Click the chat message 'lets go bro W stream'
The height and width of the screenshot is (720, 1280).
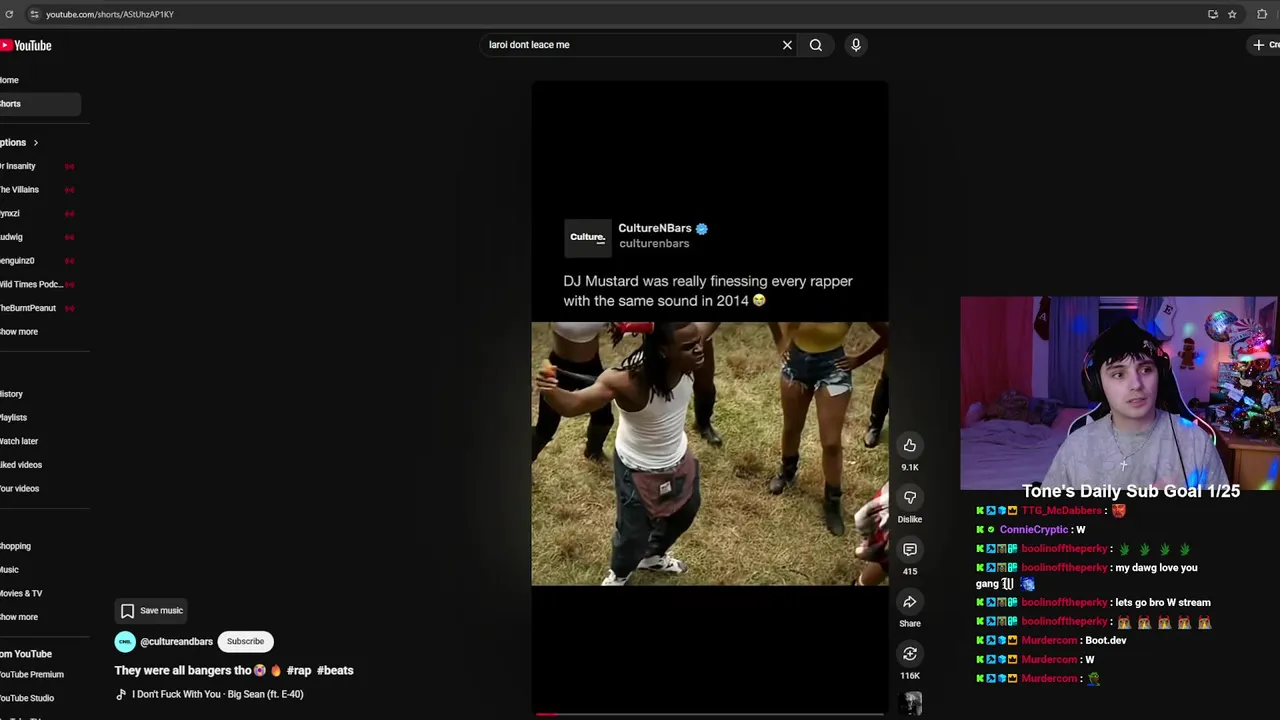pyautogui.click(x=1162, y=603)
